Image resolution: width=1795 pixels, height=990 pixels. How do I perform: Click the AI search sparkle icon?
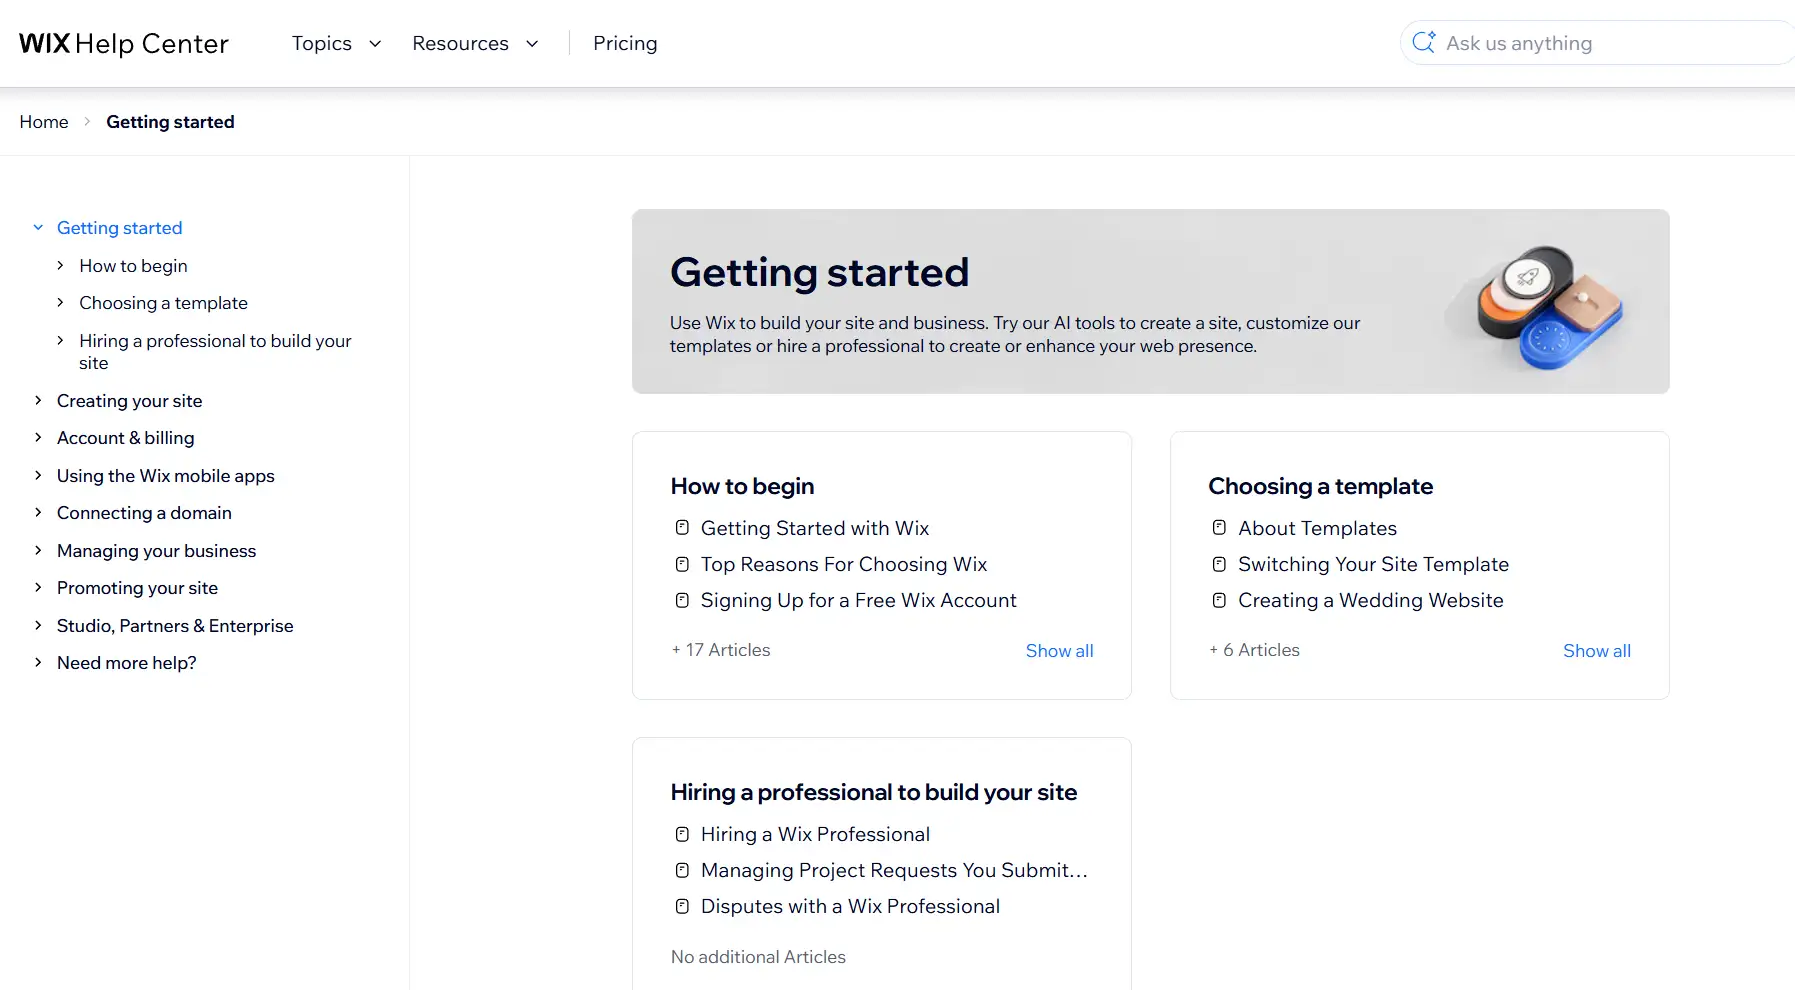(1424, 42)
